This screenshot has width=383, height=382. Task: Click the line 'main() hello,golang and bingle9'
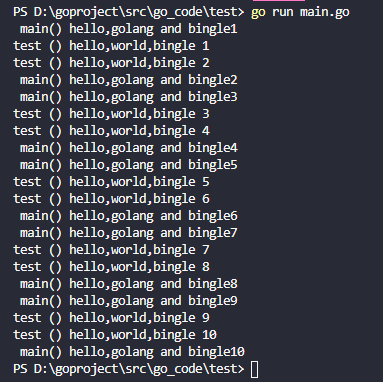click(128, 301)
